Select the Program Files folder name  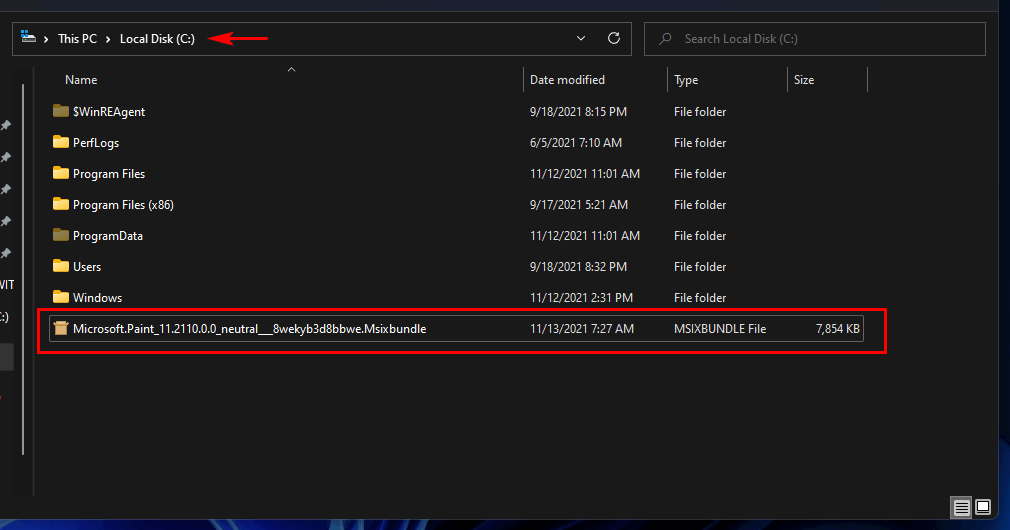pos(109,173)
